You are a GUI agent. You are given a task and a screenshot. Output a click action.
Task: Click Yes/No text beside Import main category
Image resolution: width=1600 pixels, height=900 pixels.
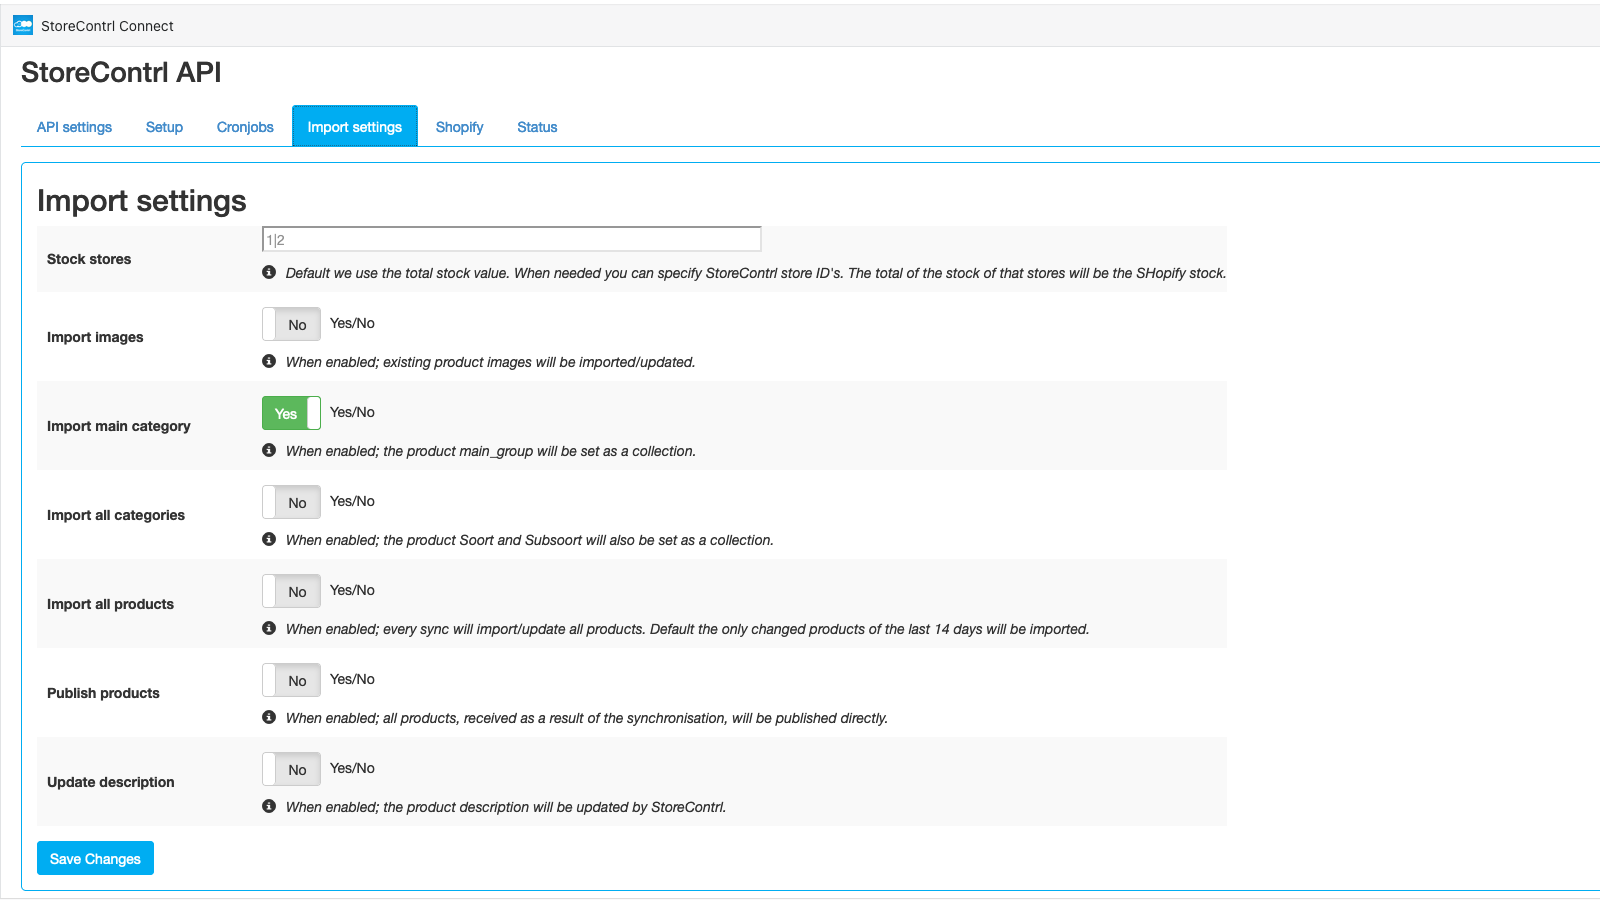click(x=352, y=412)
